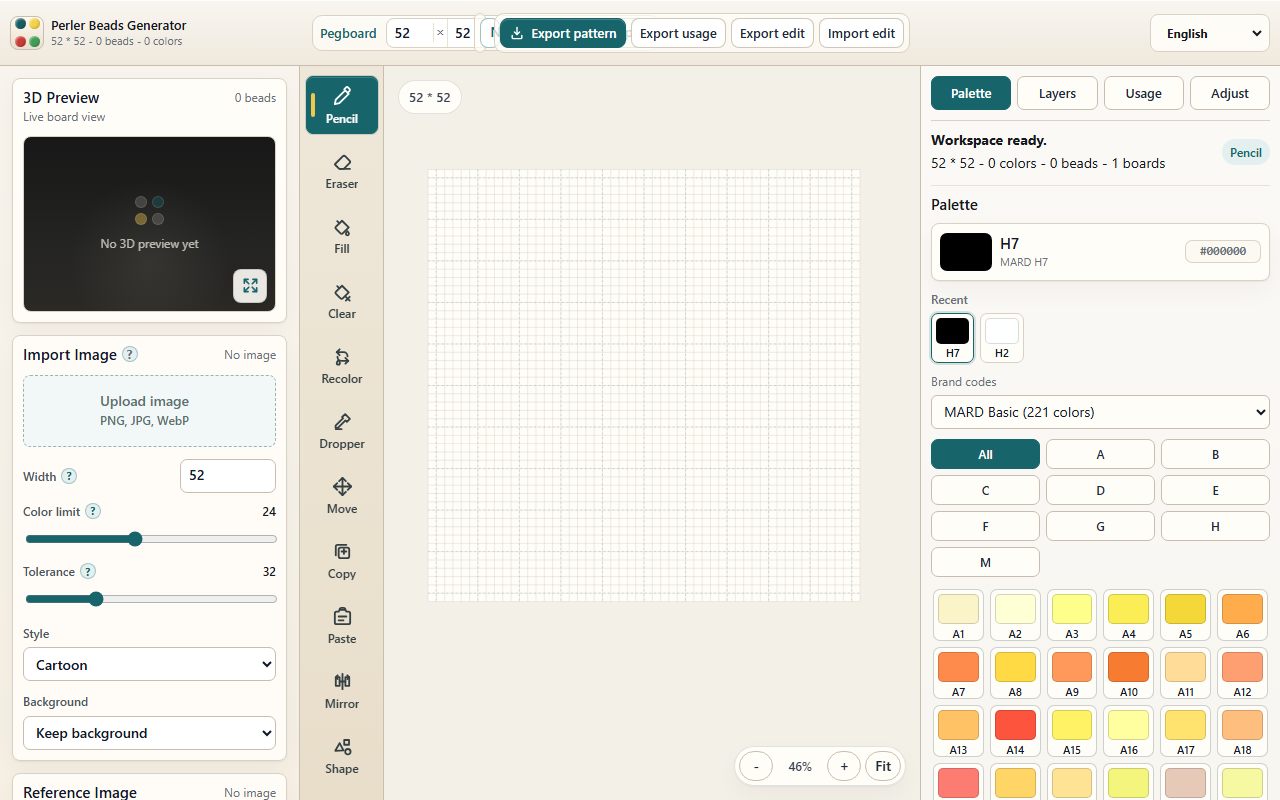Pick the A14 red color swatch
The height and width of the screenshot is (800, 1280).
pyautogui.click(x=1015, y=731)
